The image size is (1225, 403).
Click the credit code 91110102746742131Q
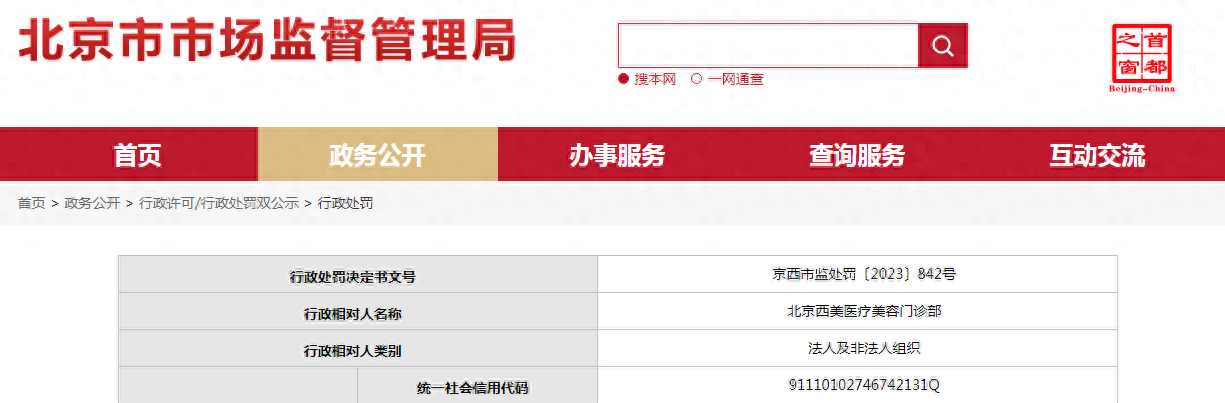[857, 385]
